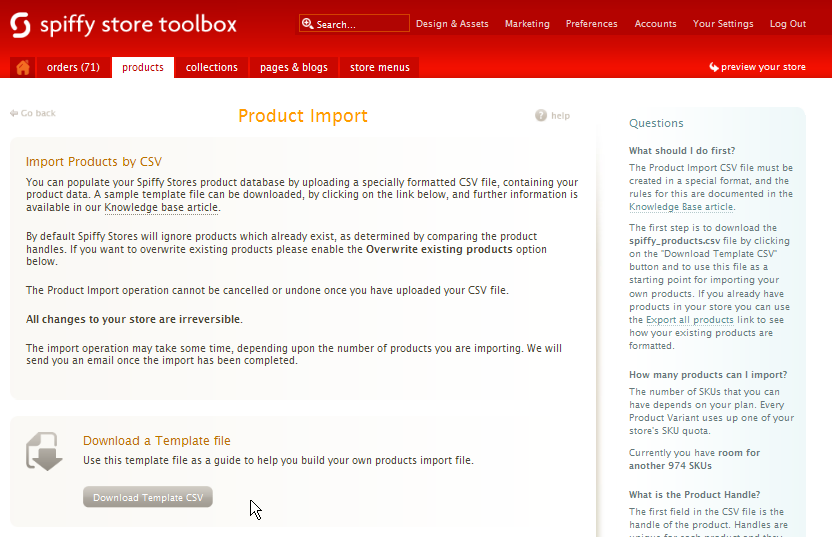Screen dimensions: 832x537
Task: Click the bold 'Overwrite existing products' text
Action: 439,249
